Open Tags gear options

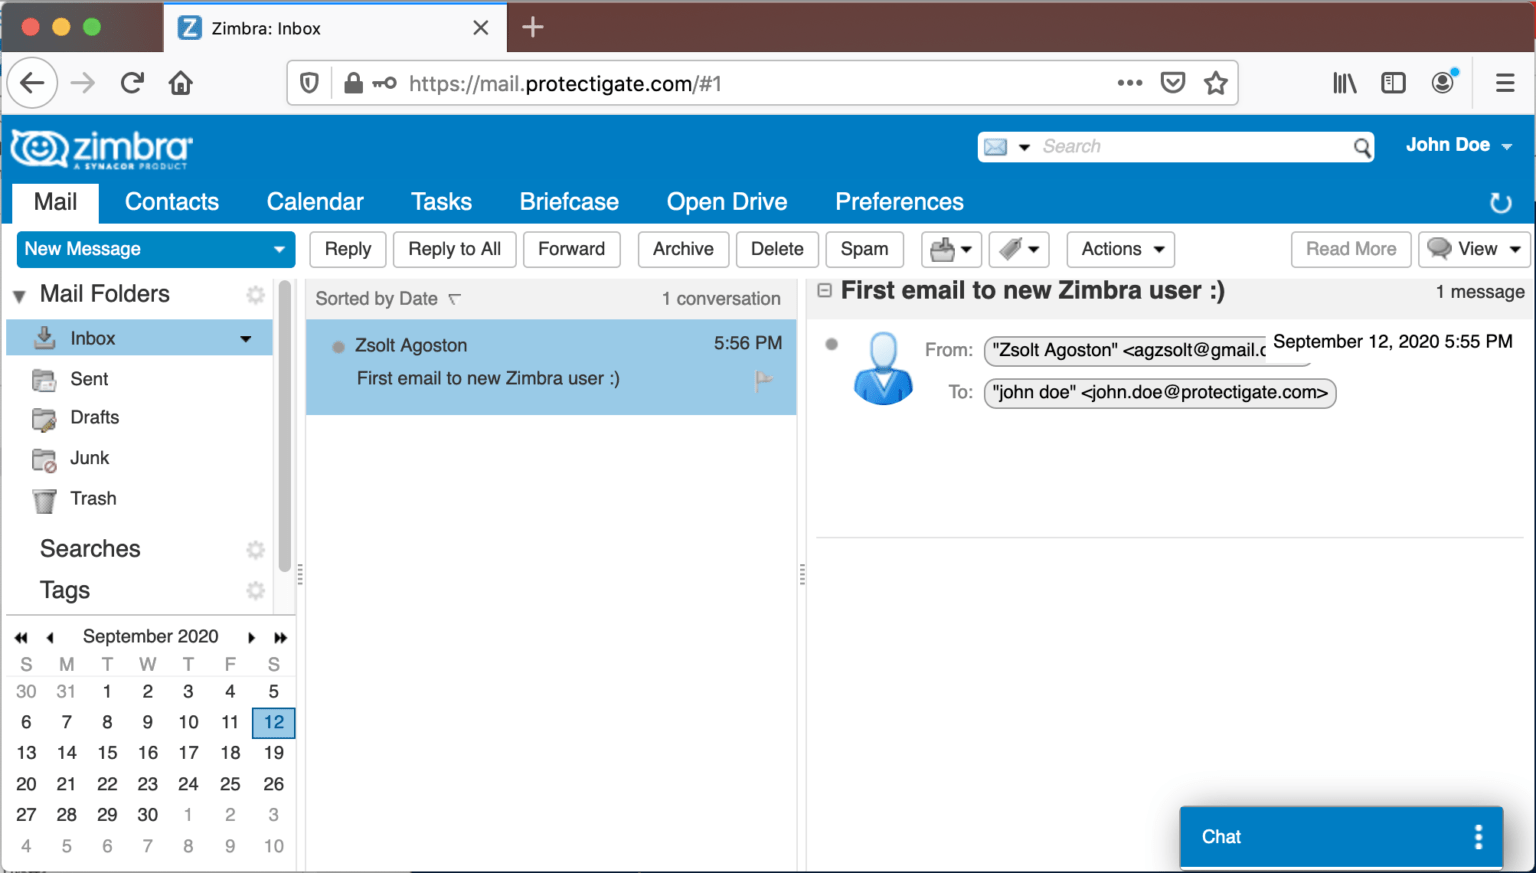point(256,590)
